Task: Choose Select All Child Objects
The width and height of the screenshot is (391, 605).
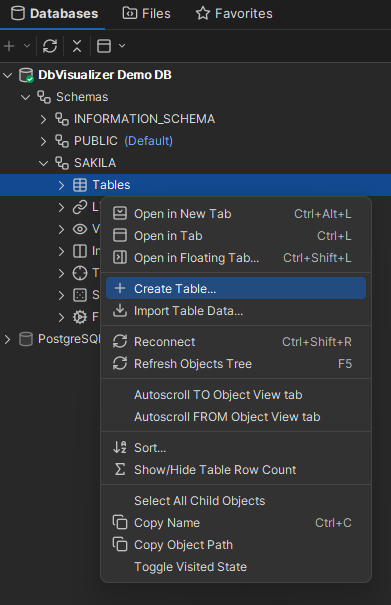Action: 236,501
